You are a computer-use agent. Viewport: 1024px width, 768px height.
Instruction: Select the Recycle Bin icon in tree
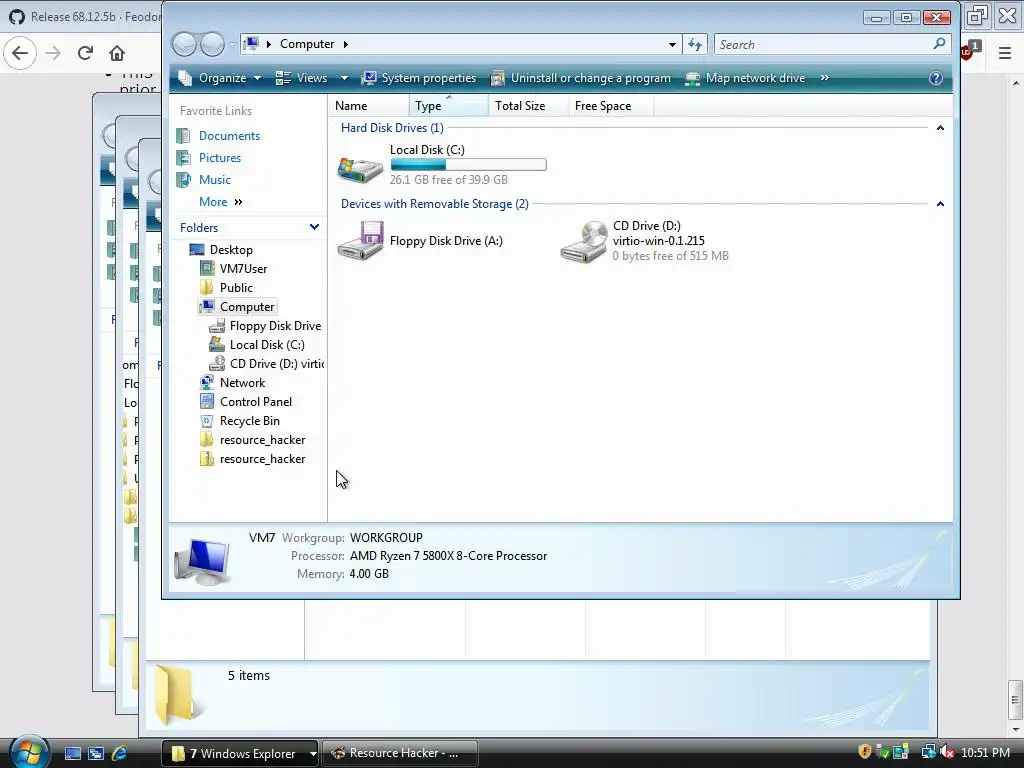pyautogui.click(x=207, y=421)
